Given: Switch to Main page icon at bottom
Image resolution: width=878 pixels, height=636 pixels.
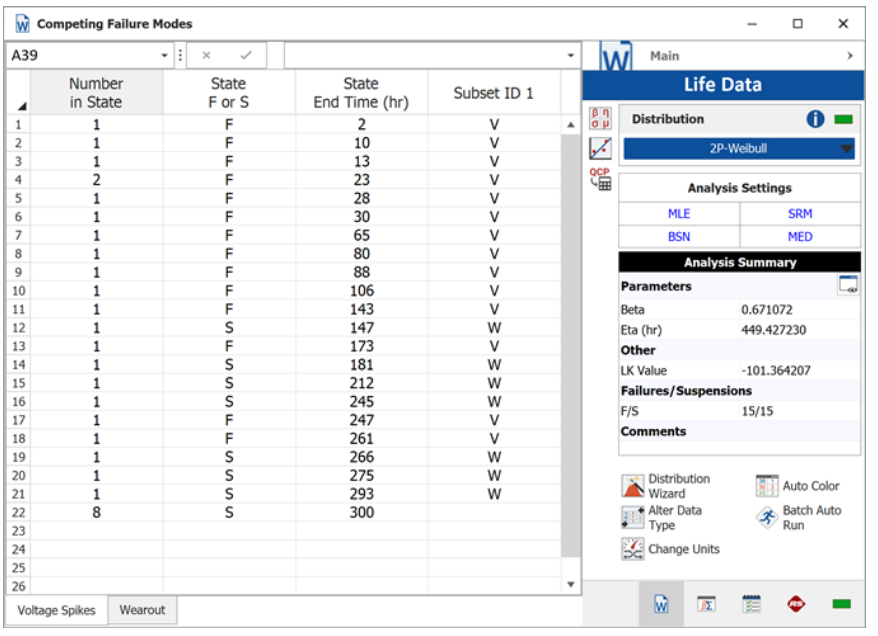Looking at the screenshot, I should pyautogui.click(x=661, y=604).
